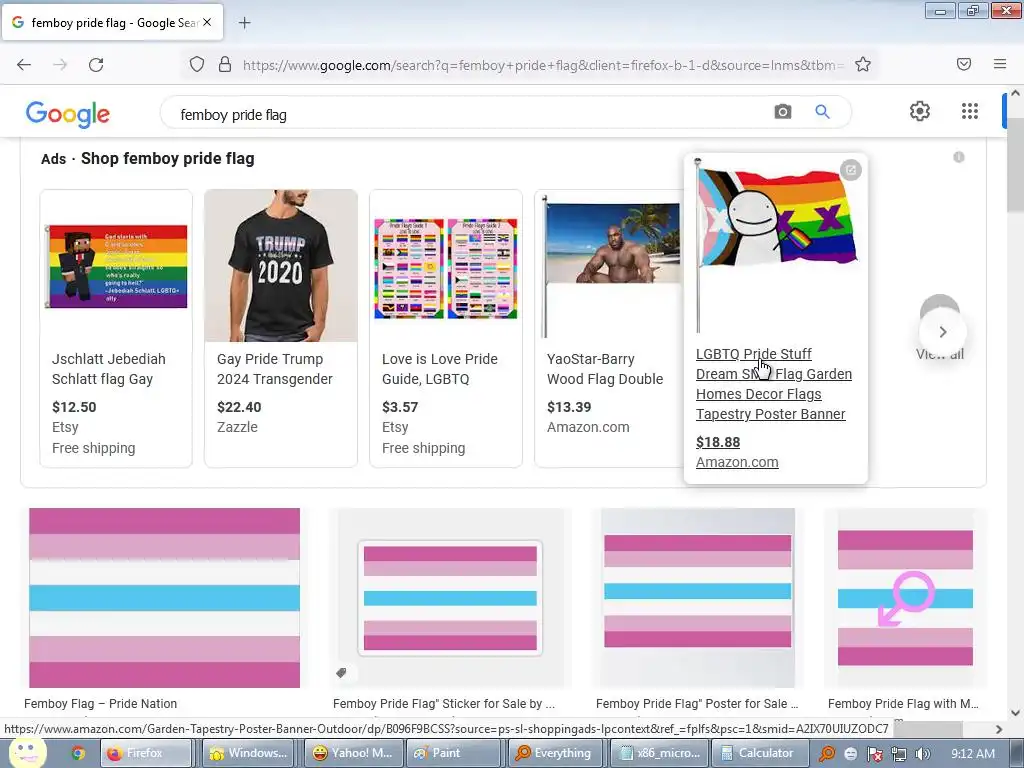Switch to the Paint taskbar button

[x=455, y=753]
